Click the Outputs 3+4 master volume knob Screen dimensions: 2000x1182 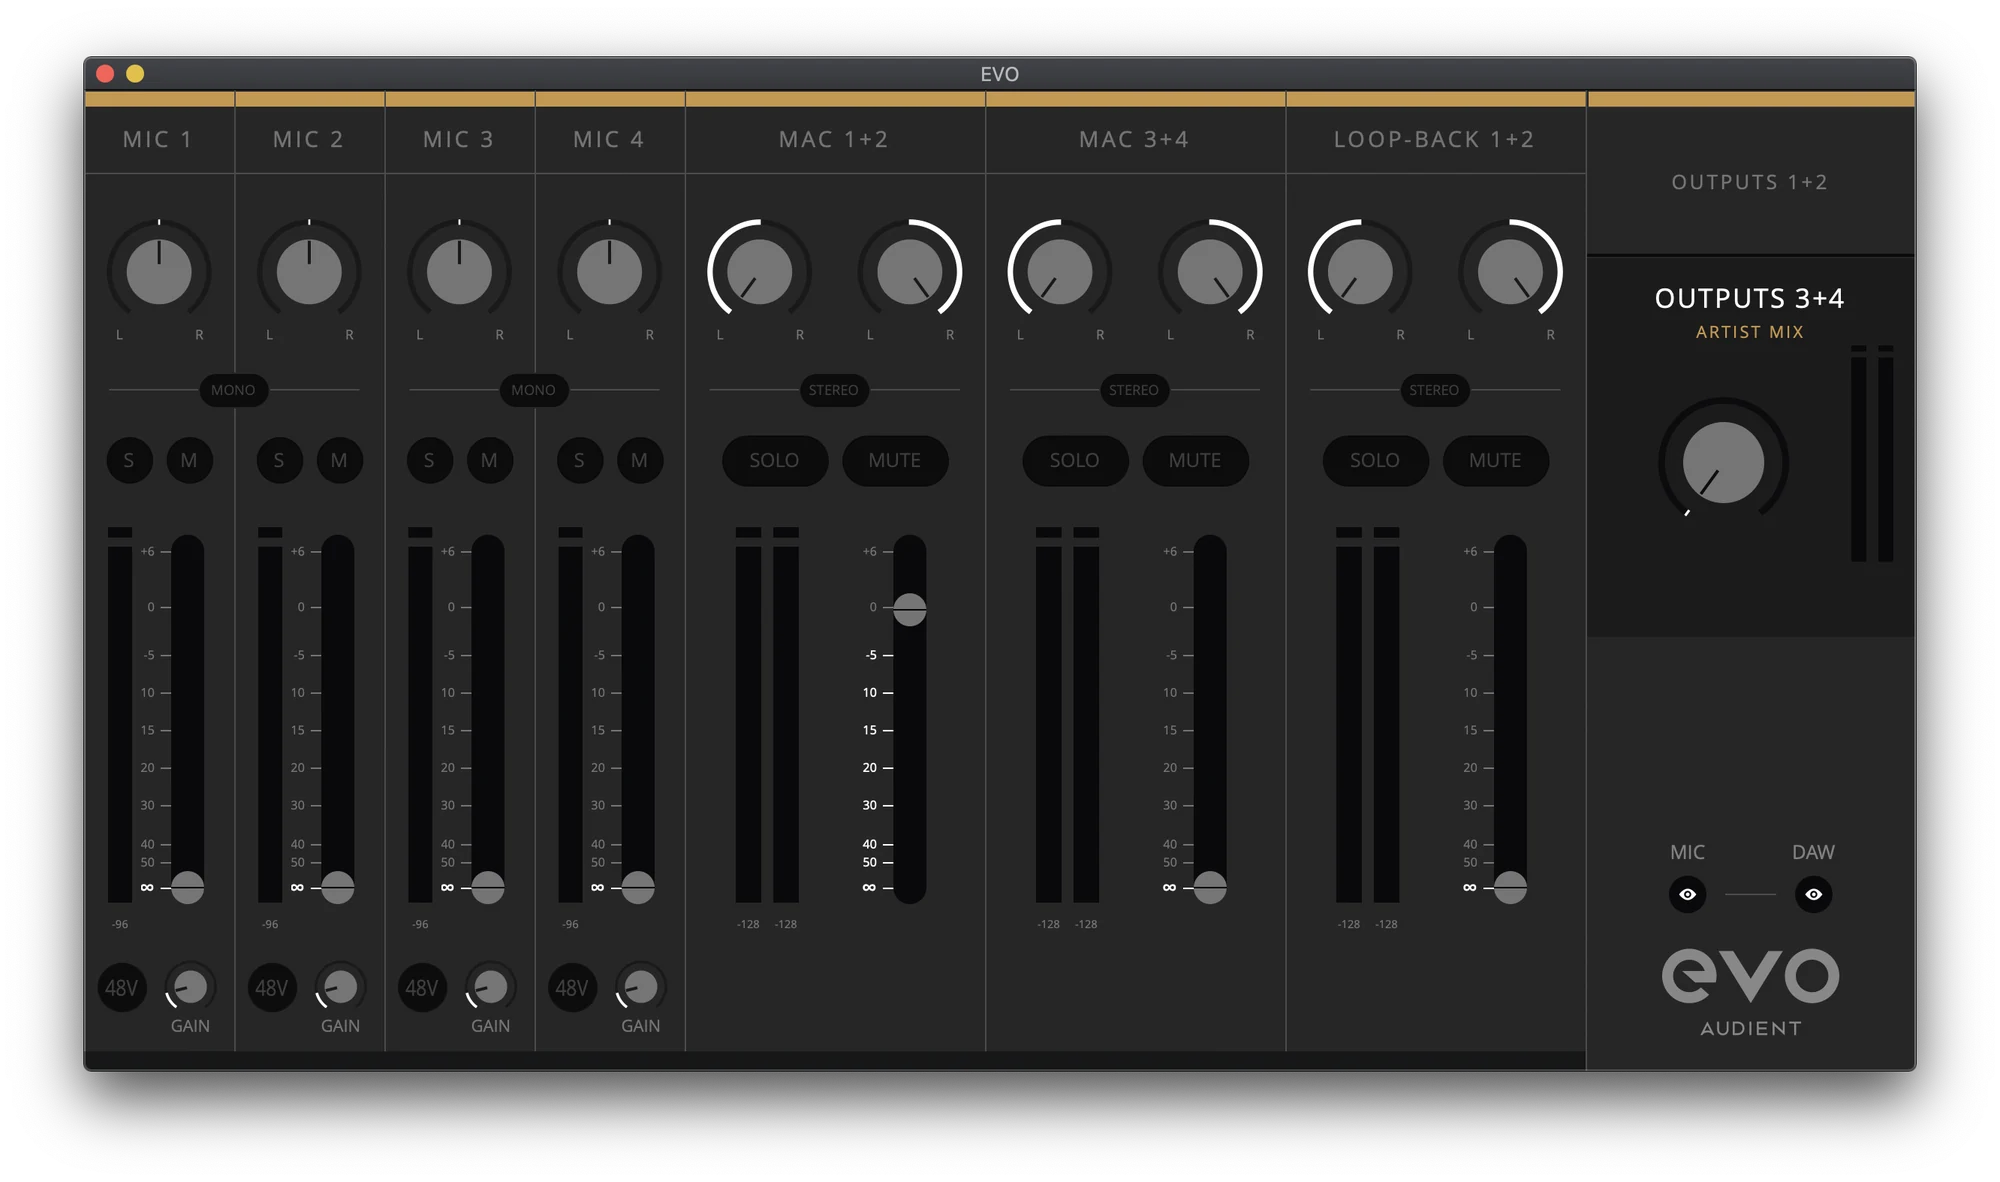click(1723, 462)
